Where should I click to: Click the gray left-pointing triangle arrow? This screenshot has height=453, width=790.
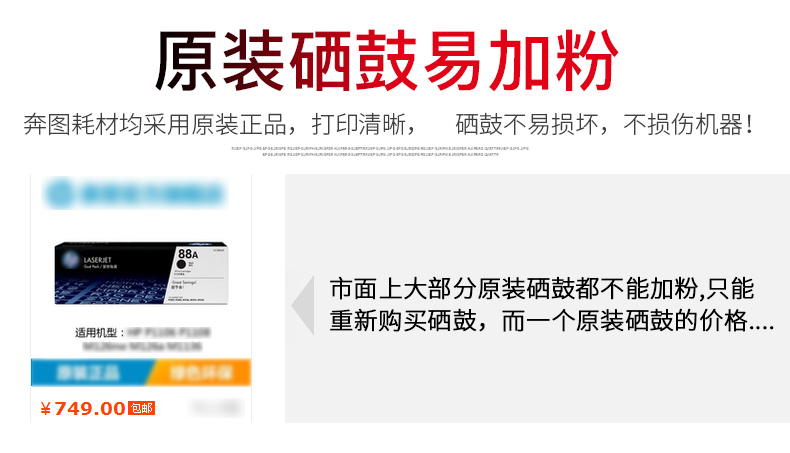click(x=303, y=305)
